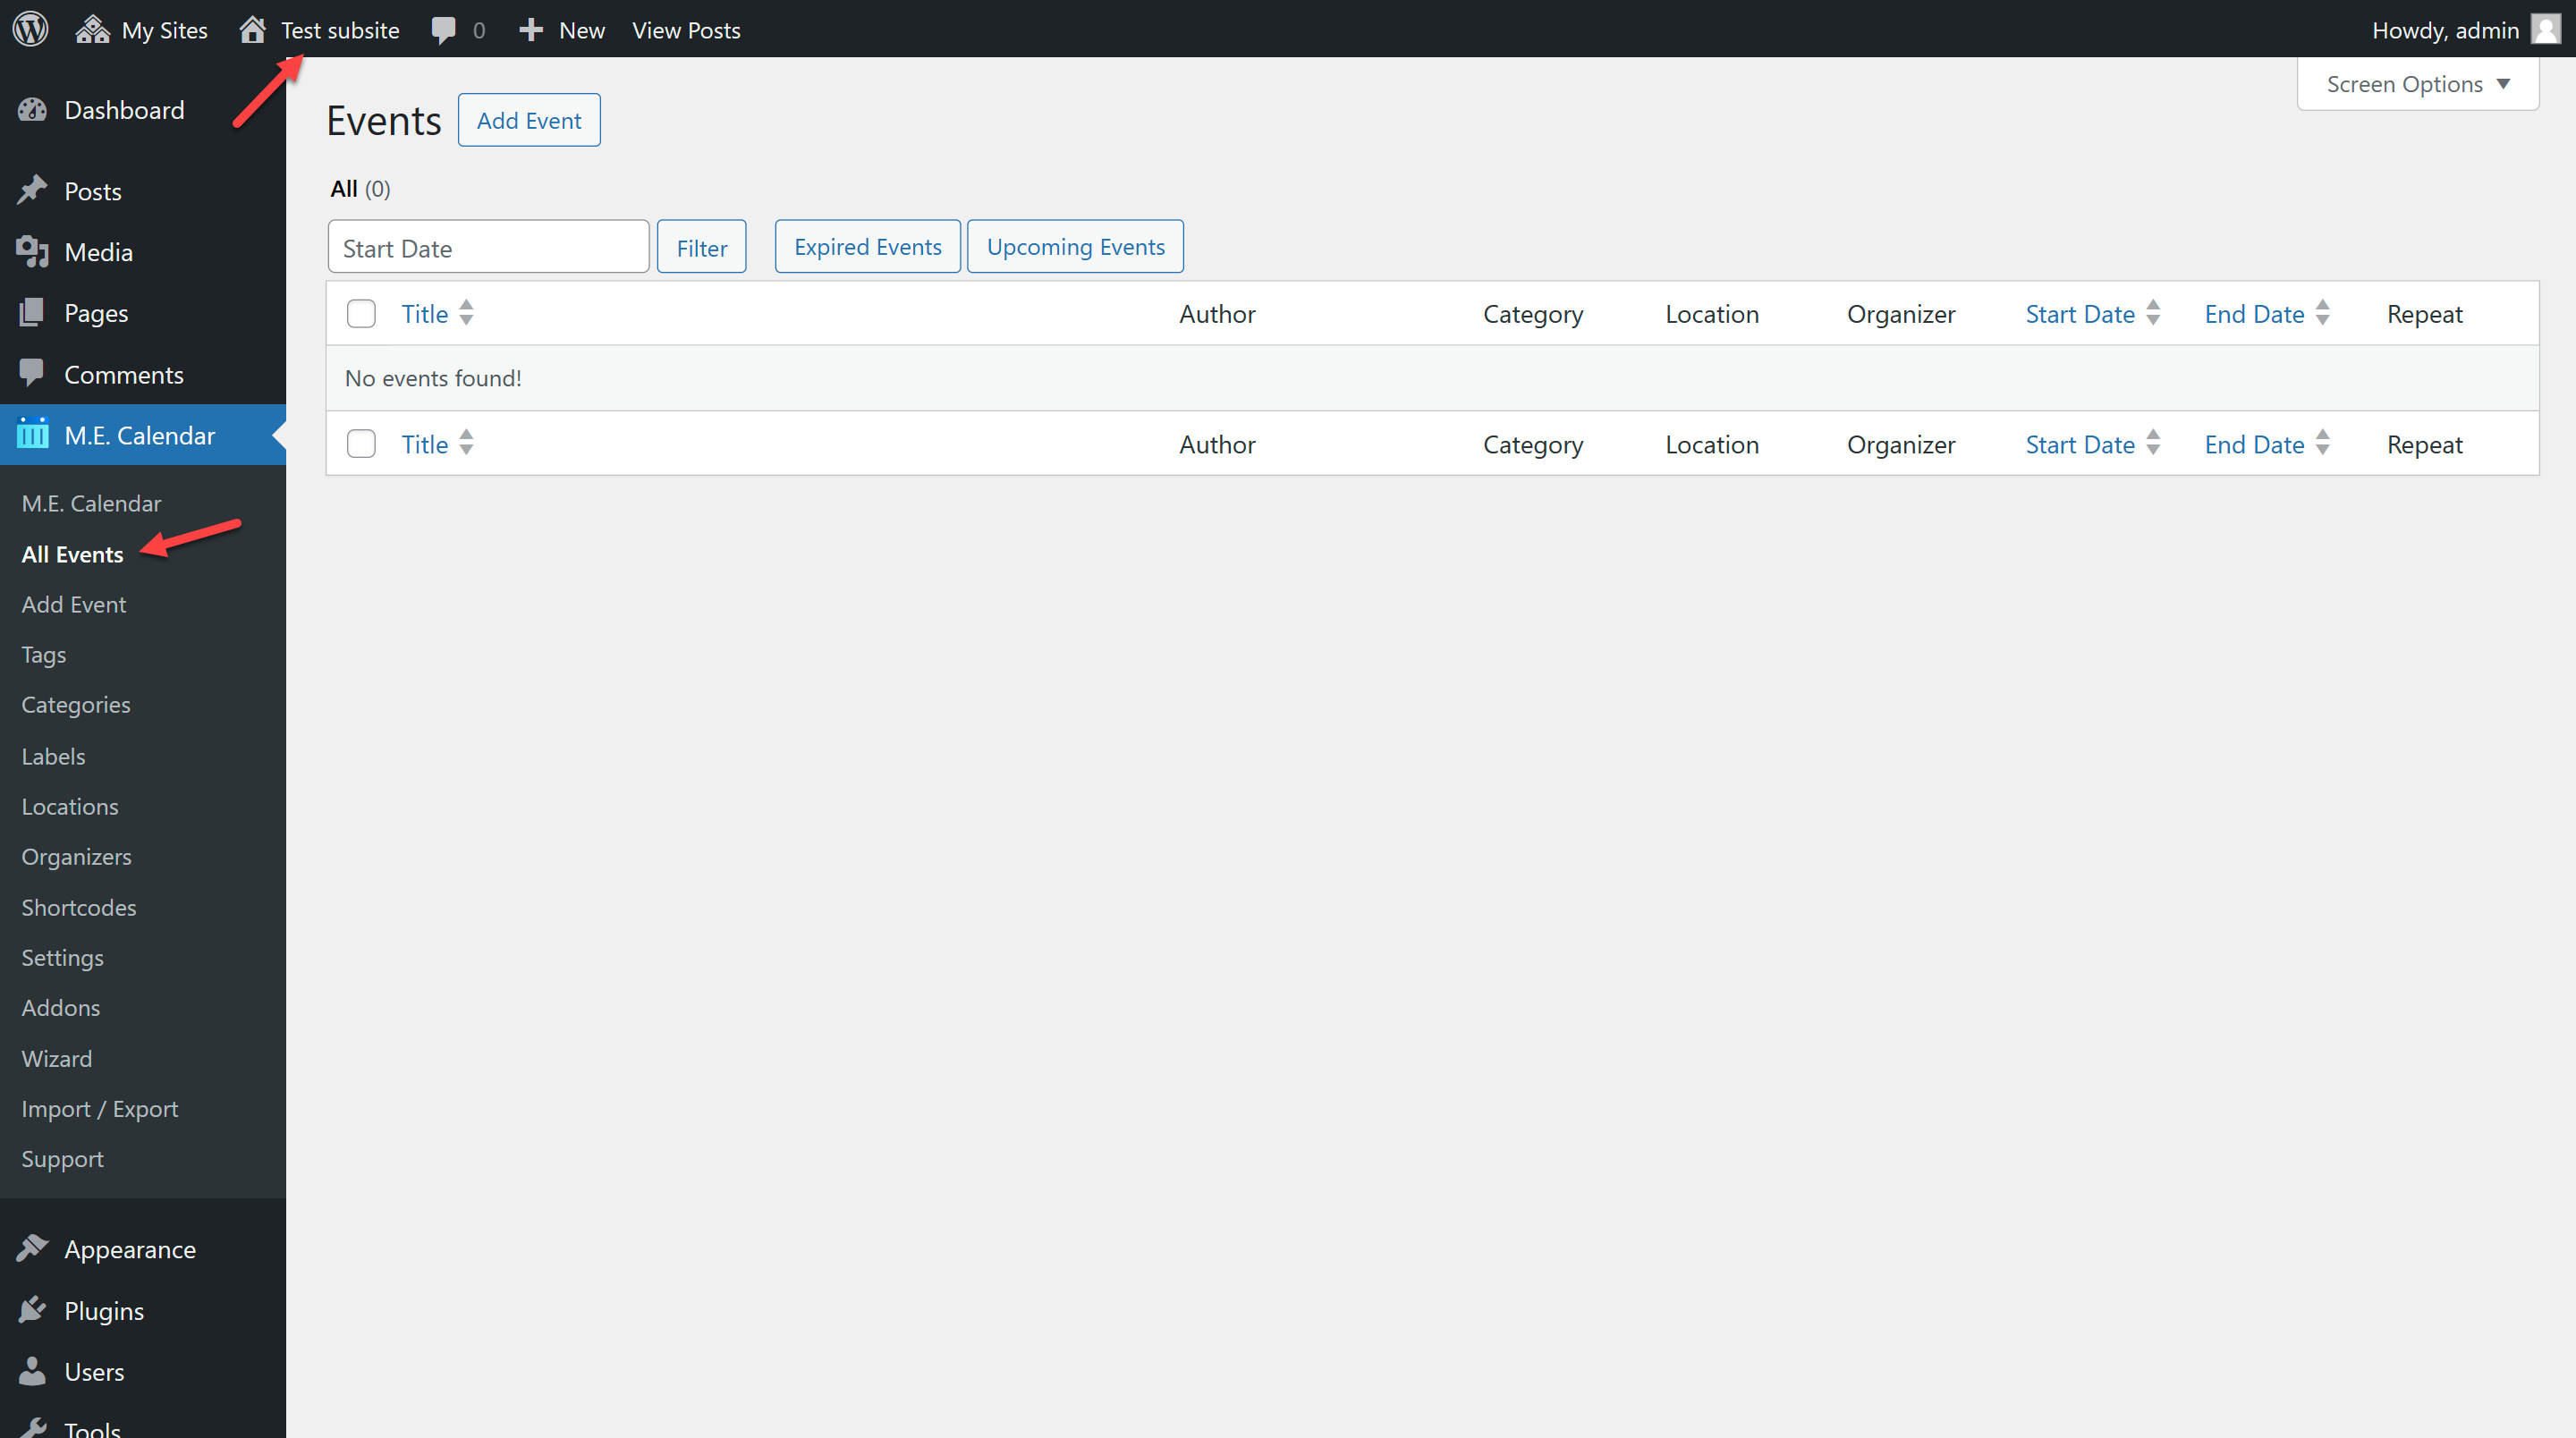
Task: Click the Plugins plug icon
Action: [x=32, y=1310]
